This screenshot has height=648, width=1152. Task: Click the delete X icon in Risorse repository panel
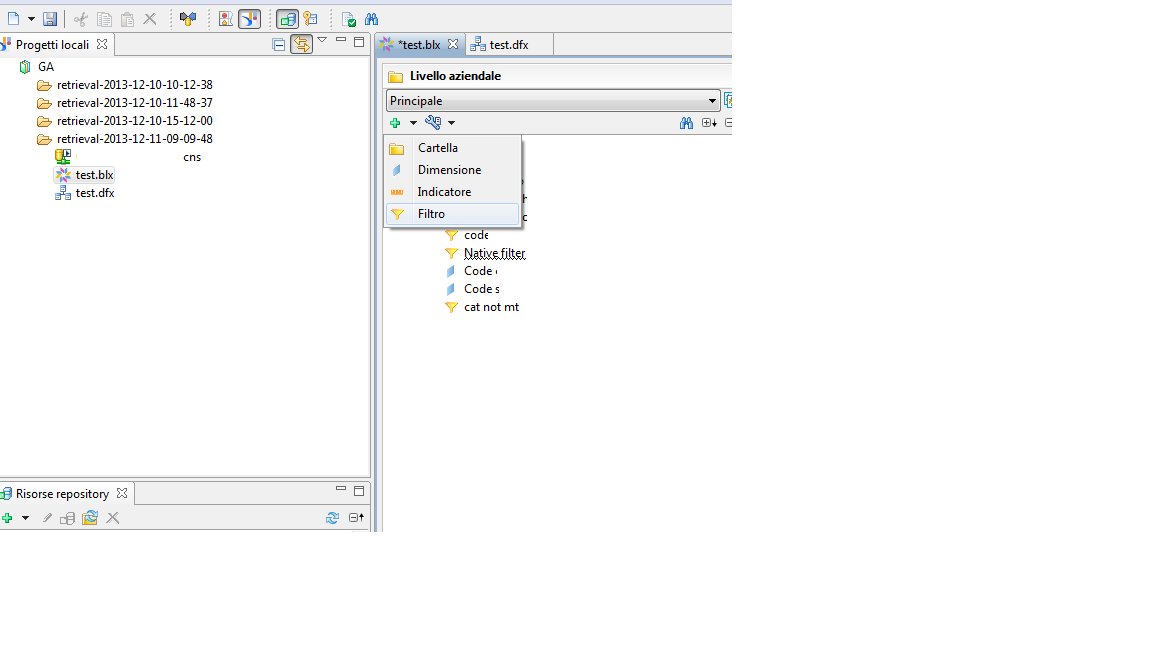(112, 518)
